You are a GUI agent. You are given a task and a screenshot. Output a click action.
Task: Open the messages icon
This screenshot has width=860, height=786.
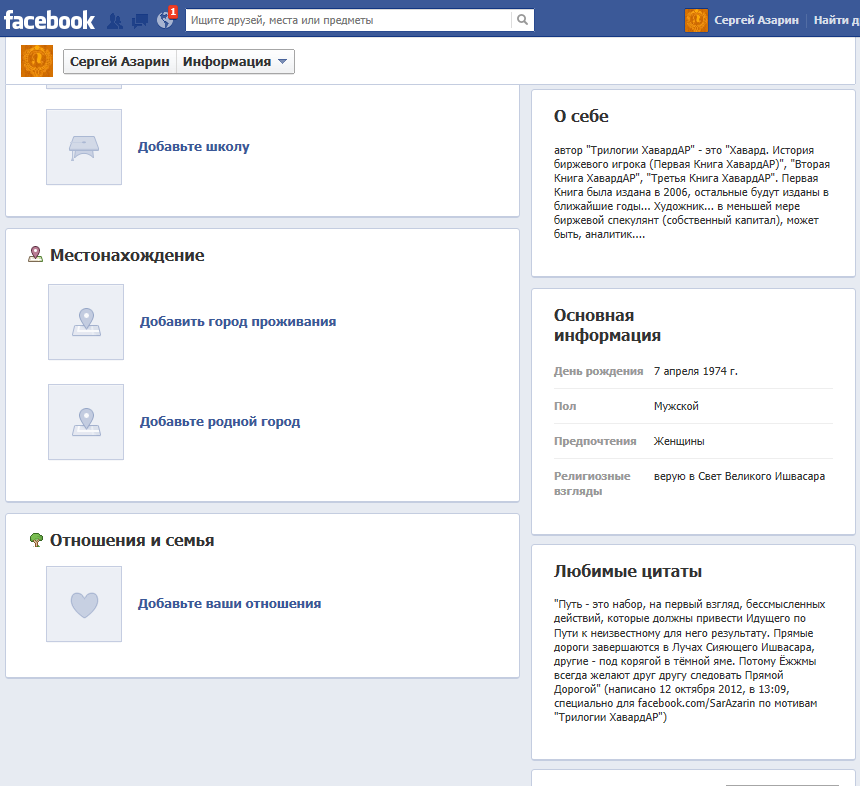click(x=140, y=21)
